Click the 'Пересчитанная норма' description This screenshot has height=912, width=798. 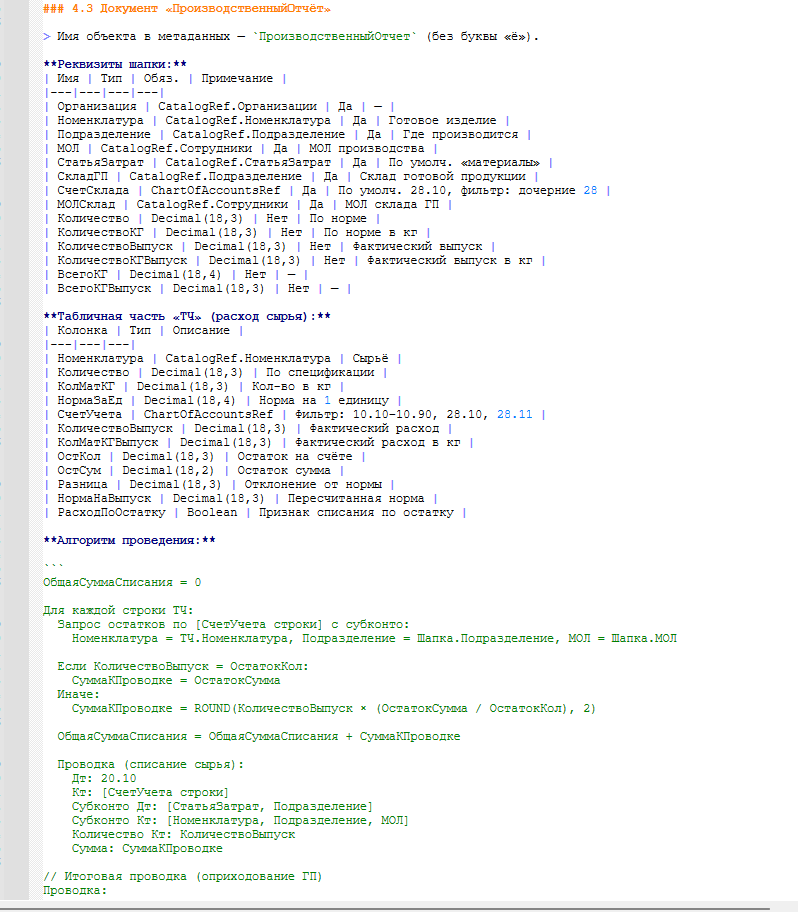(x=355, y=498)
